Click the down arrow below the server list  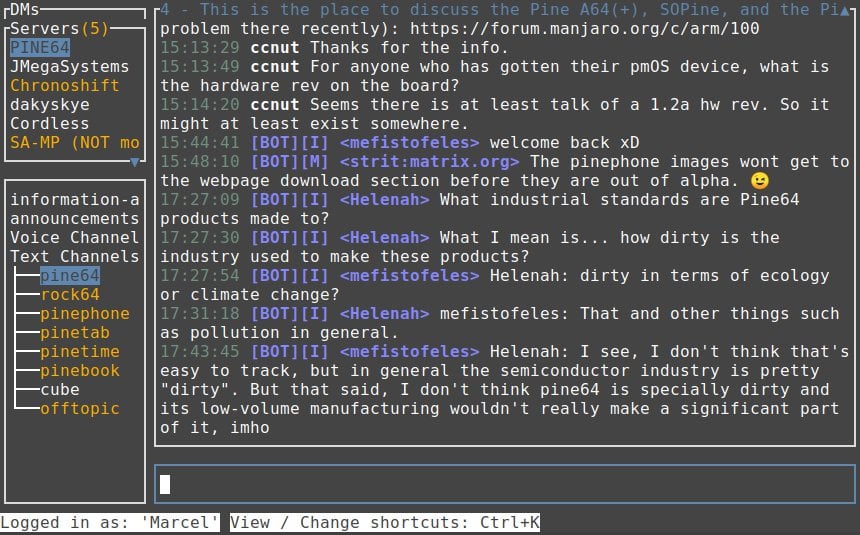click(x=134, y=162)
